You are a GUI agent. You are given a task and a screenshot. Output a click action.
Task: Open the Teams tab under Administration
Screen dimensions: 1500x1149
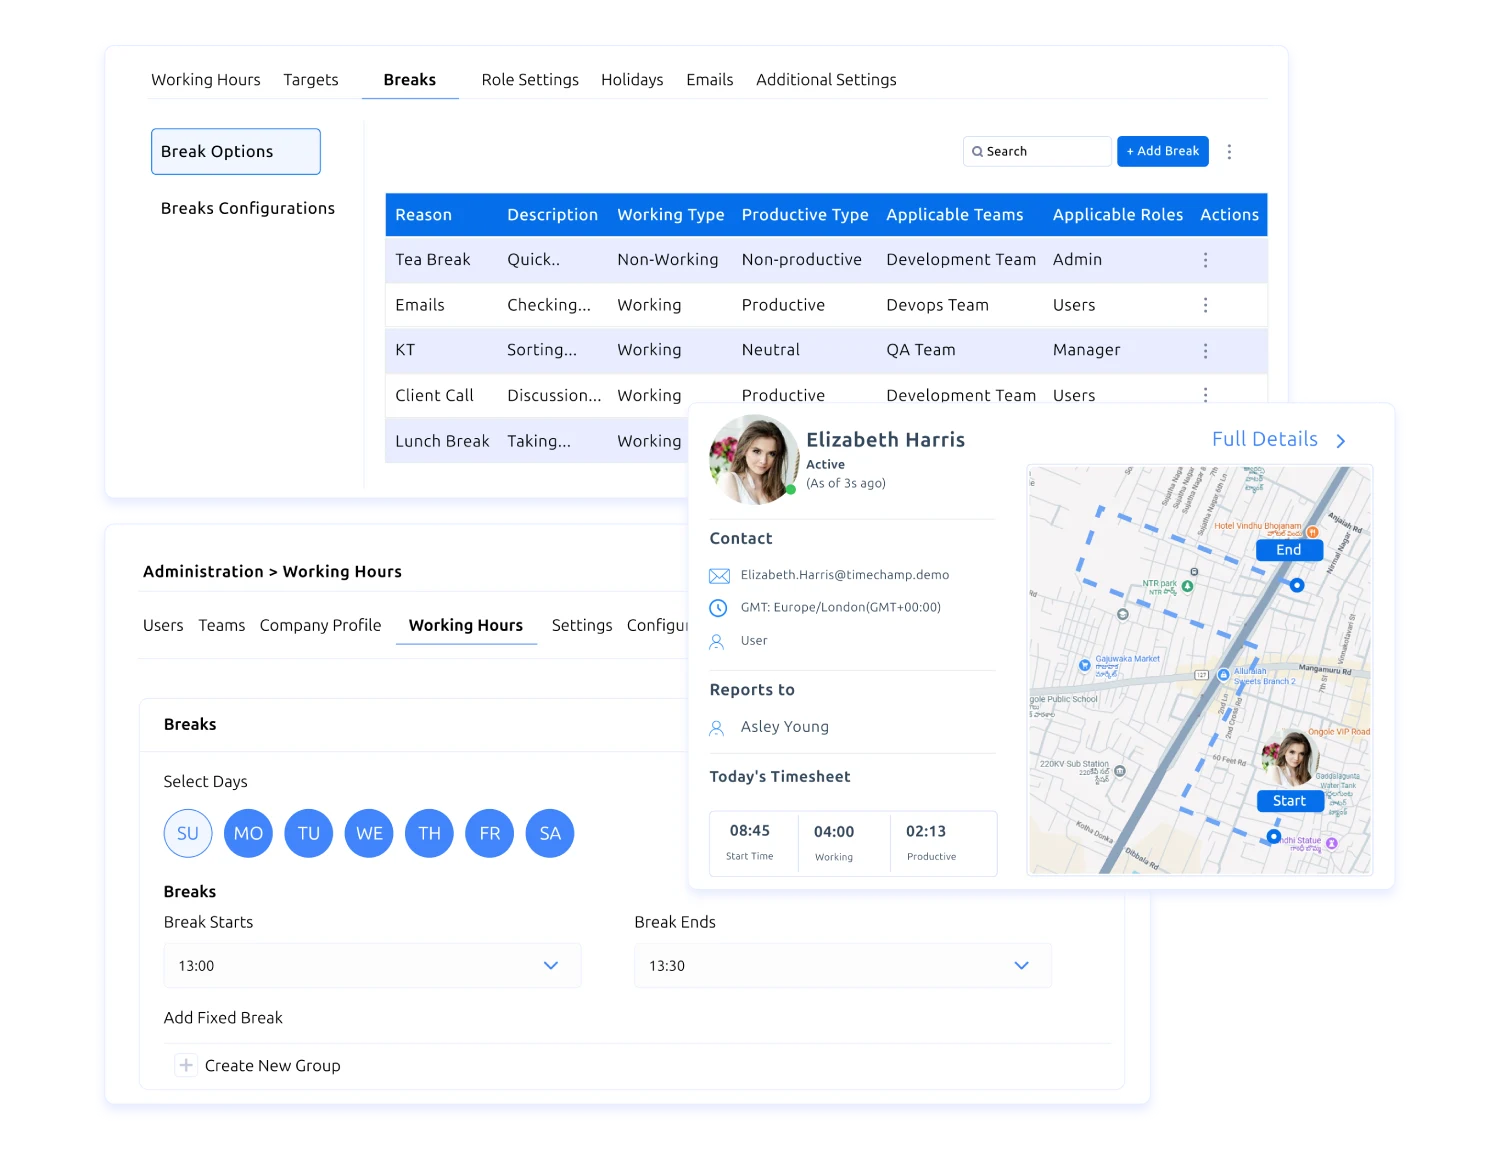point(221,625)
